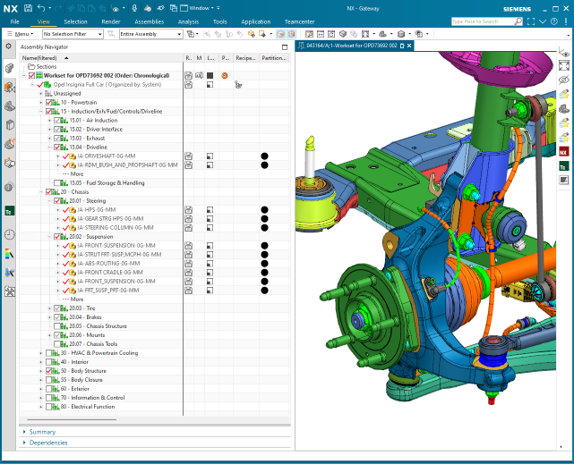The image size is (574, 464).
Task: Click the Undo arrow icon
Action: (41, 8)
